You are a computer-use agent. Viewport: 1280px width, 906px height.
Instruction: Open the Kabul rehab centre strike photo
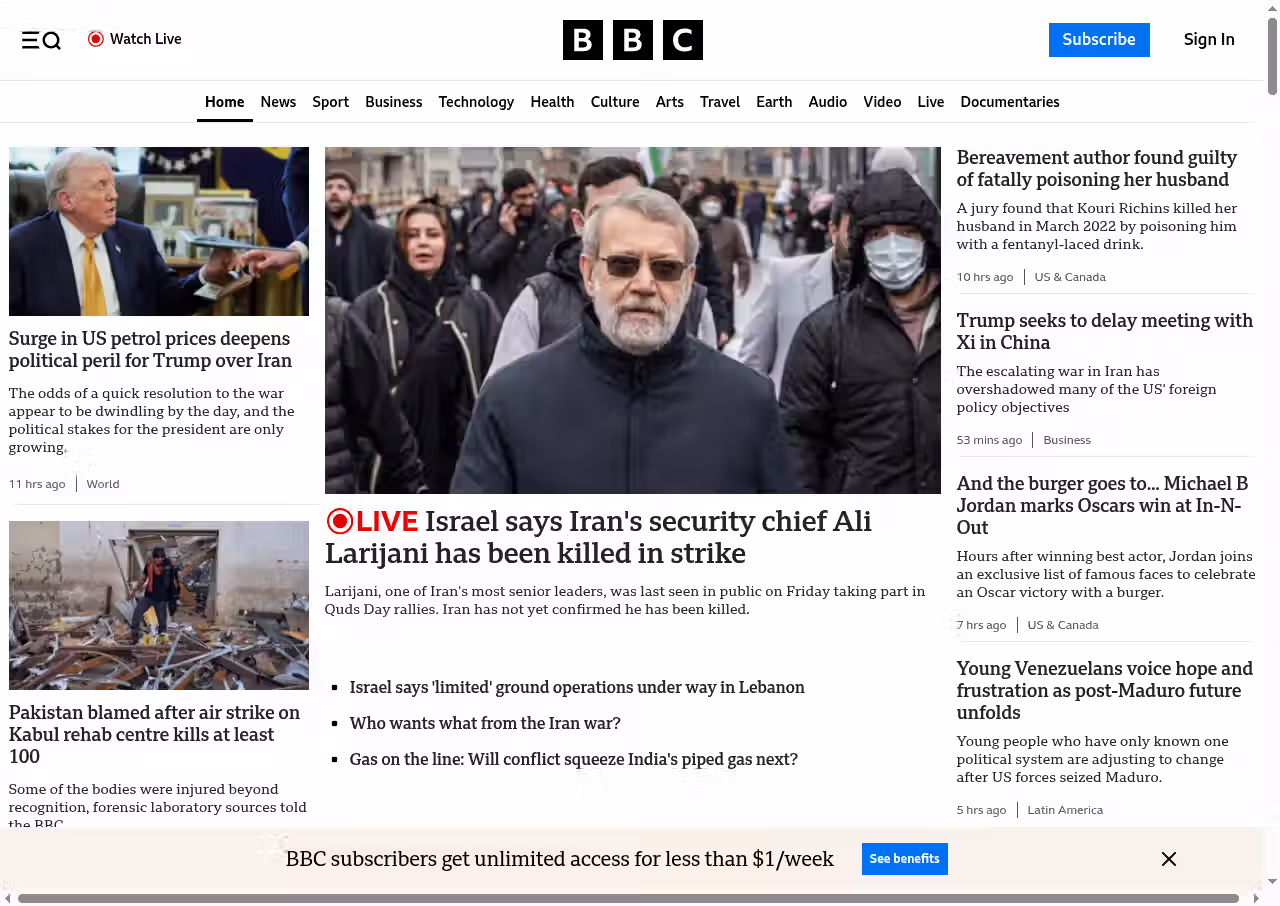point(159,605)
